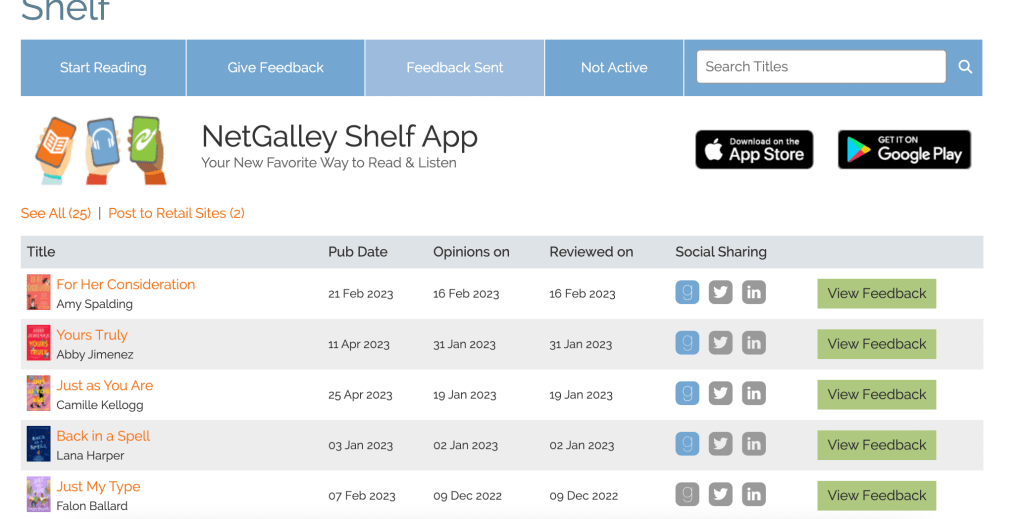
Task: Open the See All (25) link
Action: tap(56, 213)
